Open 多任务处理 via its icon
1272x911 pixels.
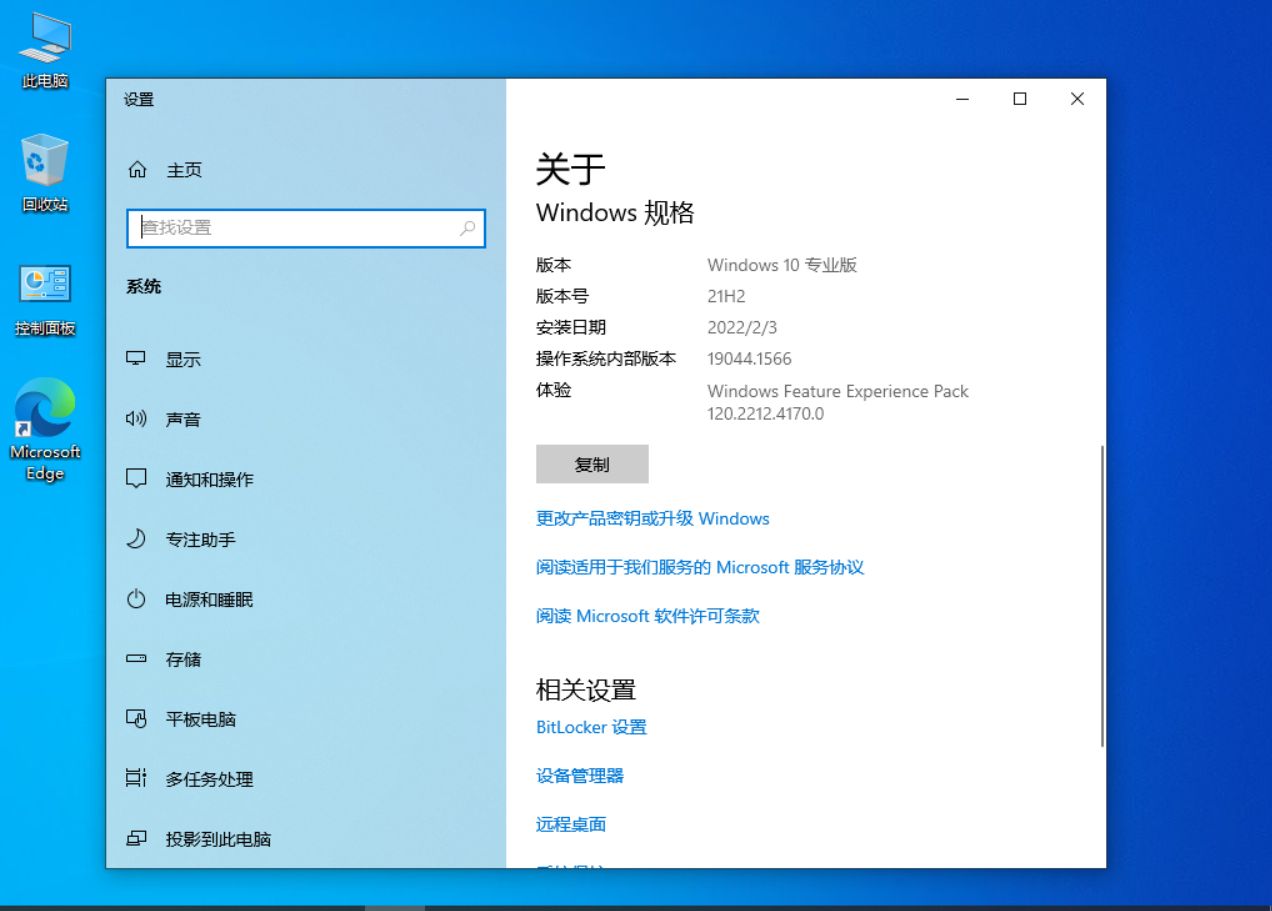(136, 779)
